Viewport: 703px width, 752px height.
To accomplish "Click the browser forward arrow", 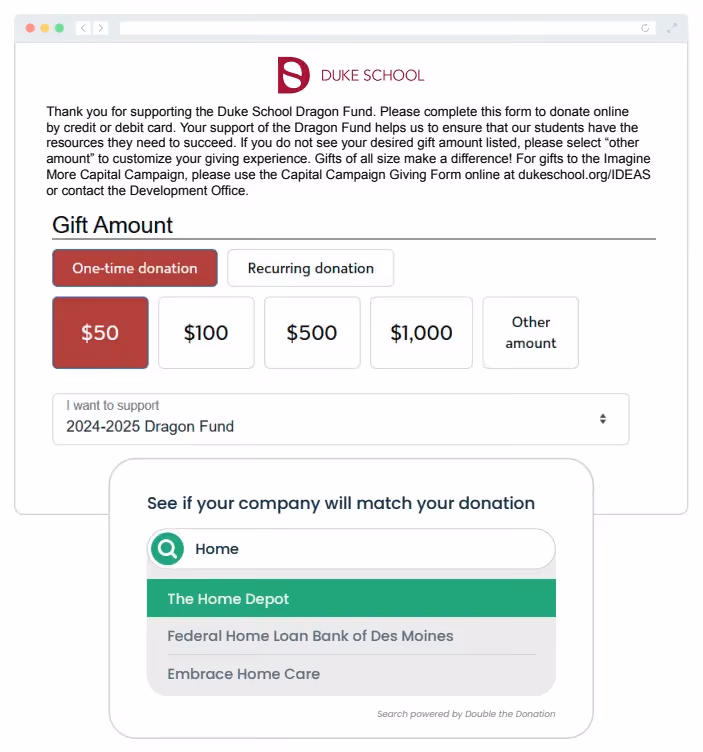I will (x=101, y=28).
